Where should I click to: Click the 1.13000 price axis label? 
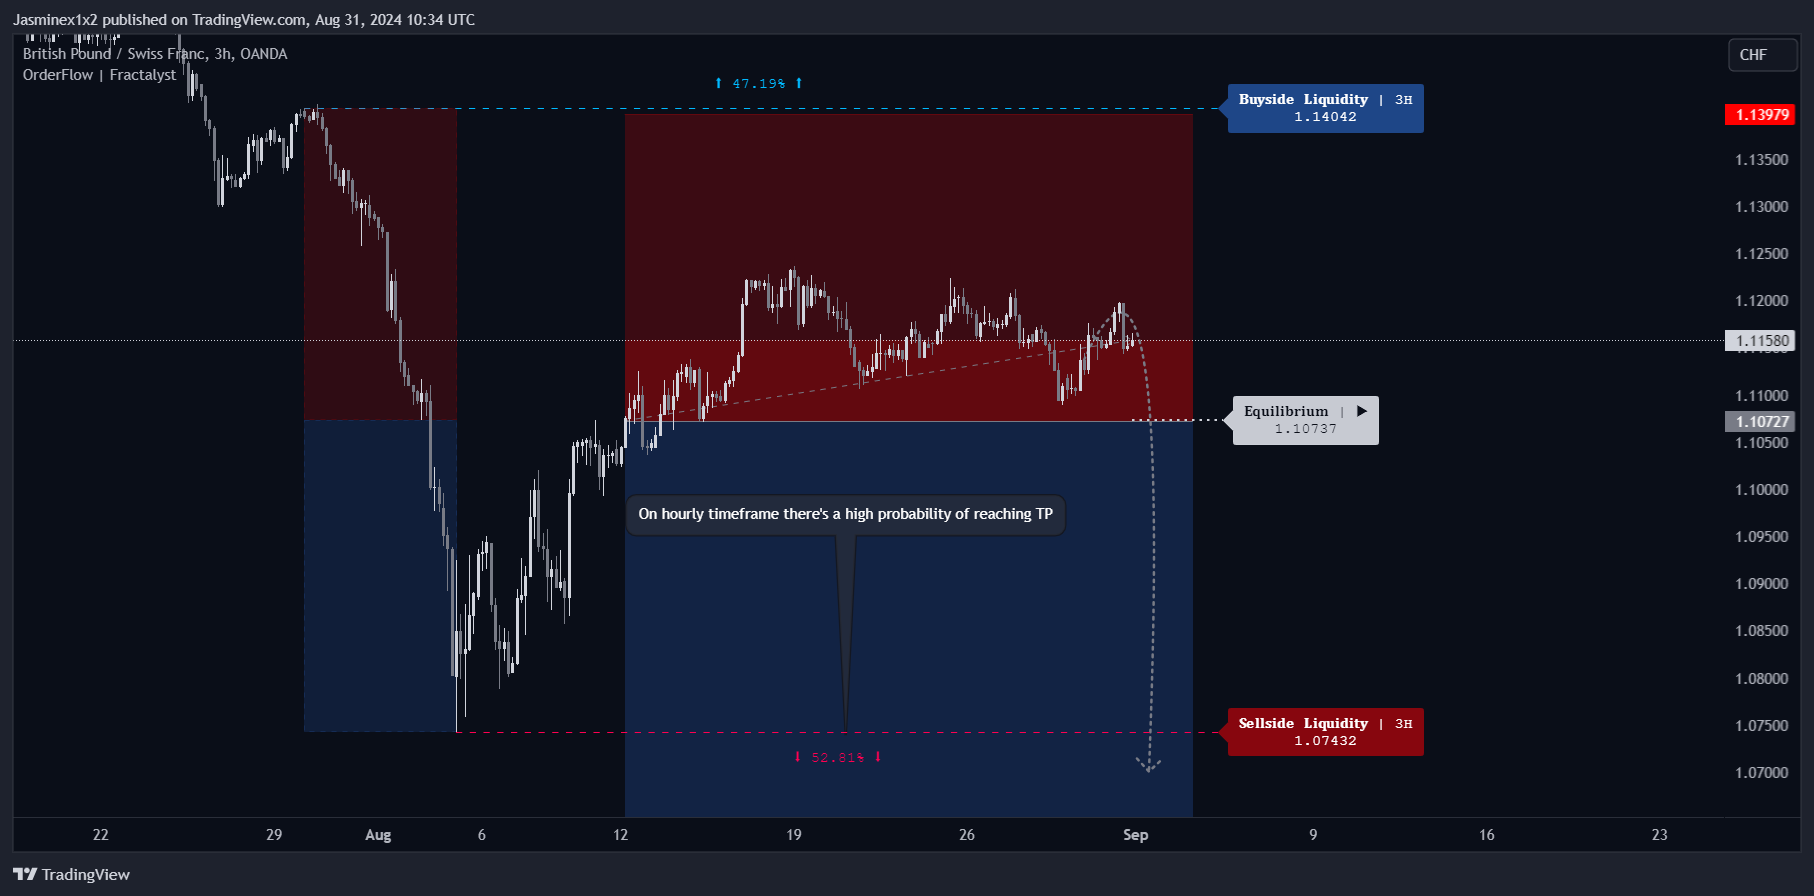pos(1762,207)
